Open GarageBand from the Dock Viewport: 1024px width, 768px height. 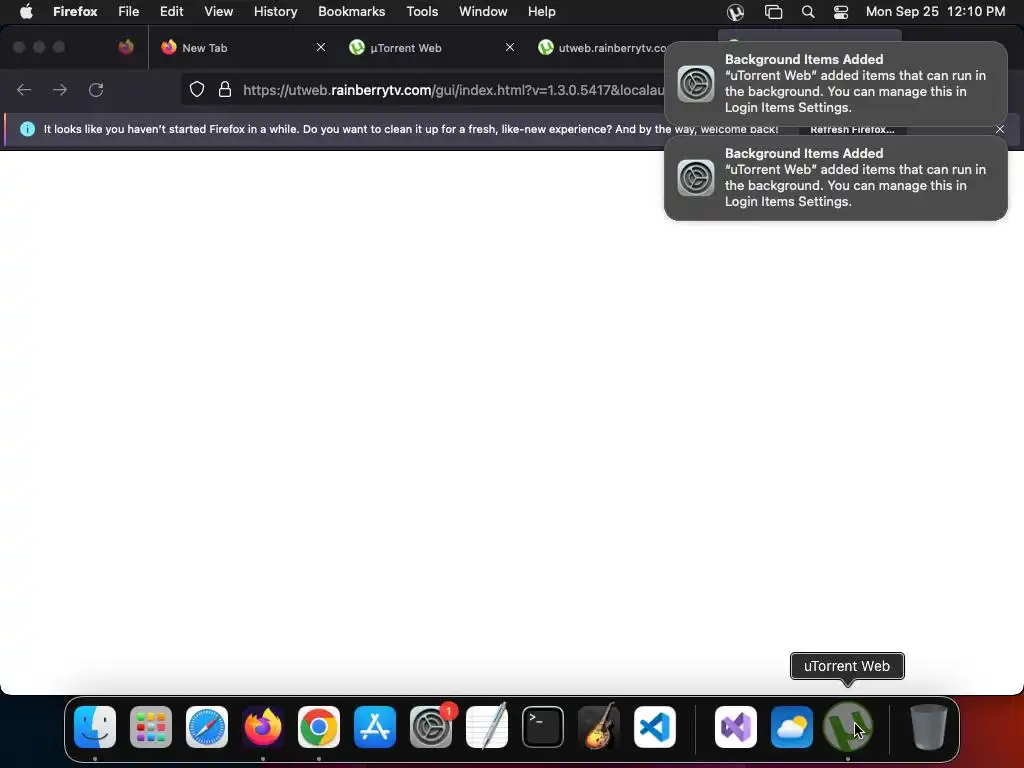click(599, 726)
